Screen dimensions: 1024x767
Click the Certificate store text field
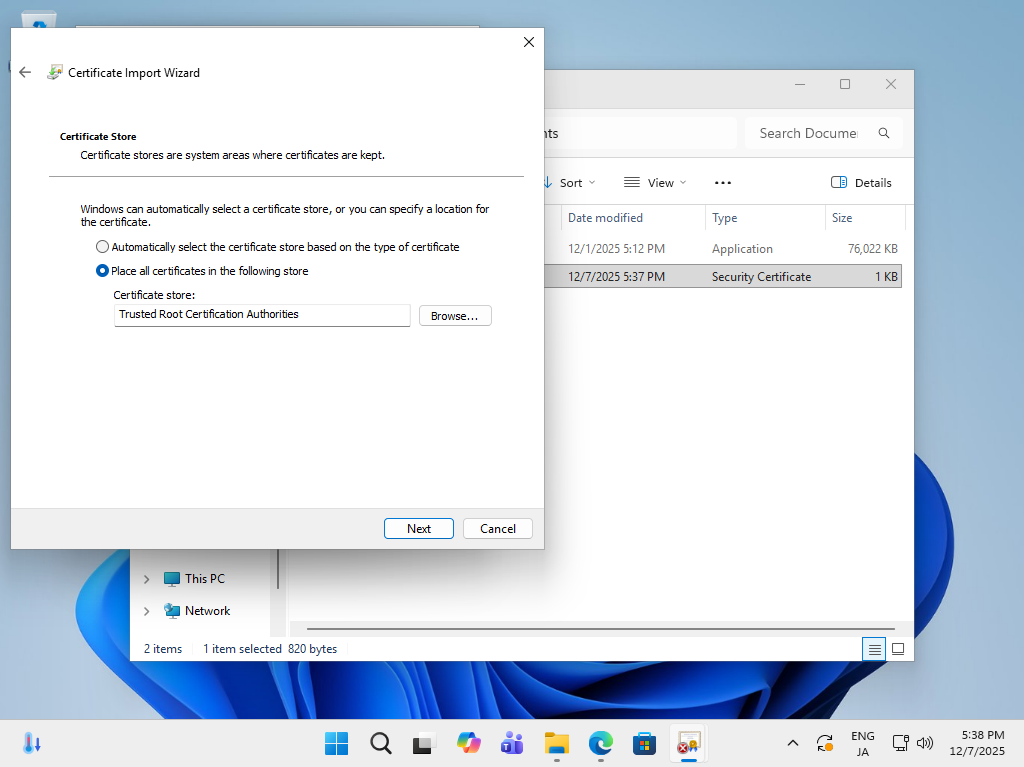tap(262, 315)
